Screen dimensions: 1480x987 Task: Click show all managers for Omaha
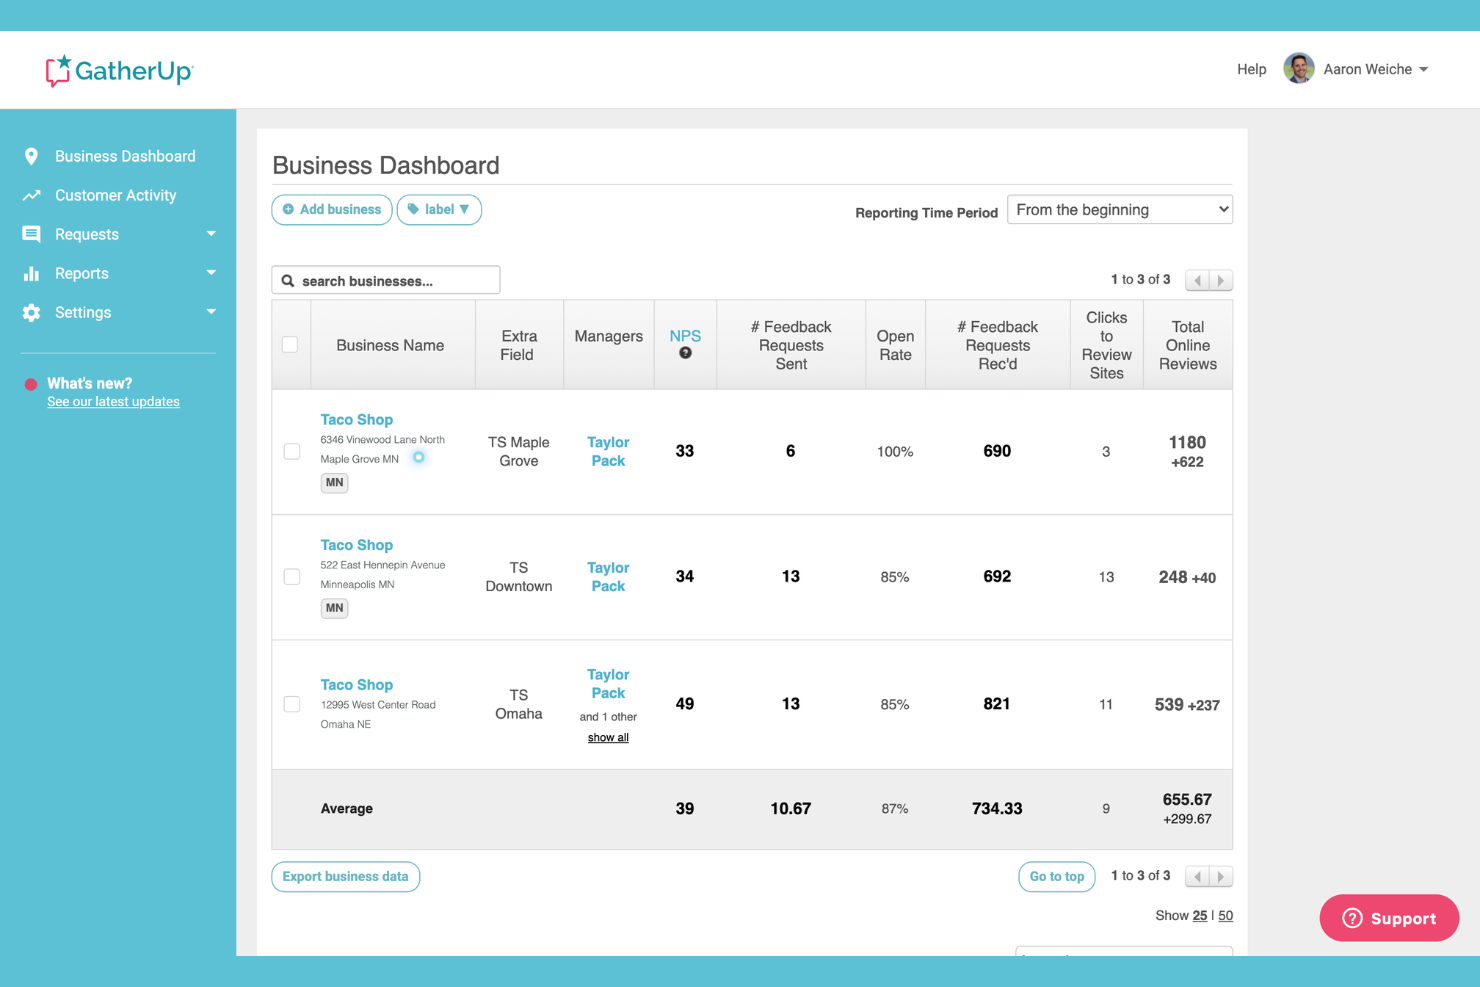coord(608,738)
